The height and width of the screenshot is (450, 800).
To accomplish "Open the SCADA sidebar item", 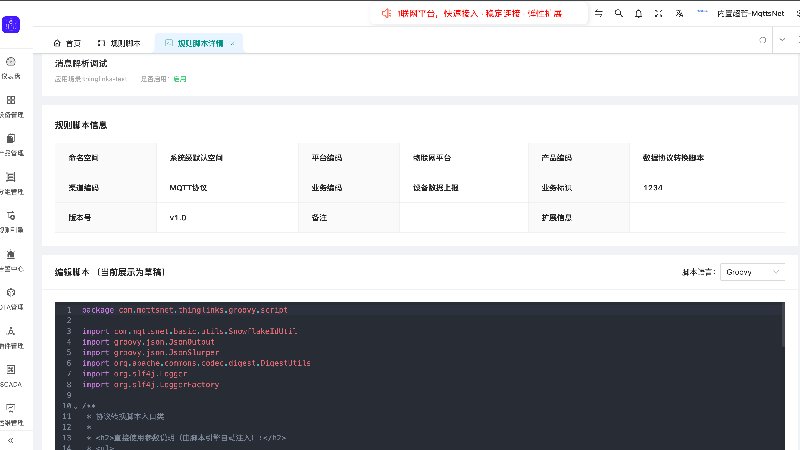I will coord(11,376).
